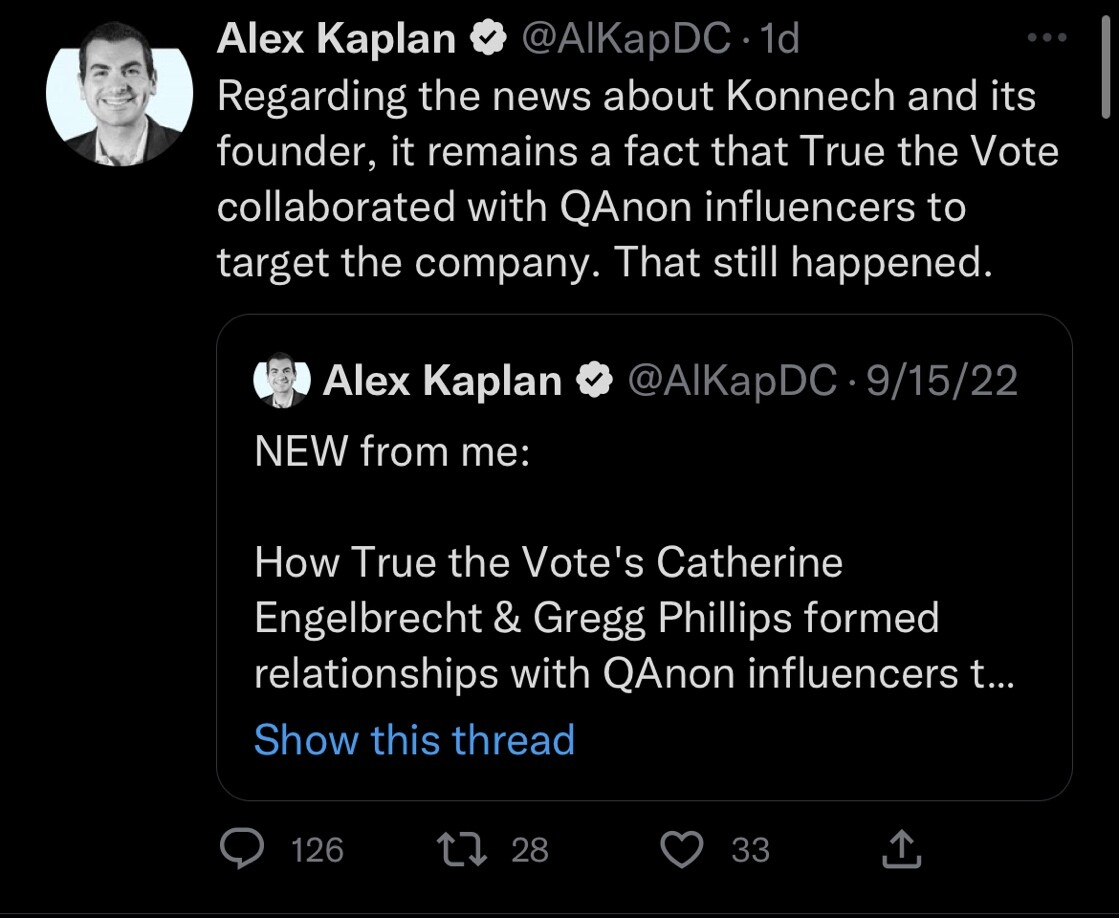The width and height of the screenshot is (1119, 918).
Task: Open Alex Kaplan's large profile photo
Action: point(119,93)
